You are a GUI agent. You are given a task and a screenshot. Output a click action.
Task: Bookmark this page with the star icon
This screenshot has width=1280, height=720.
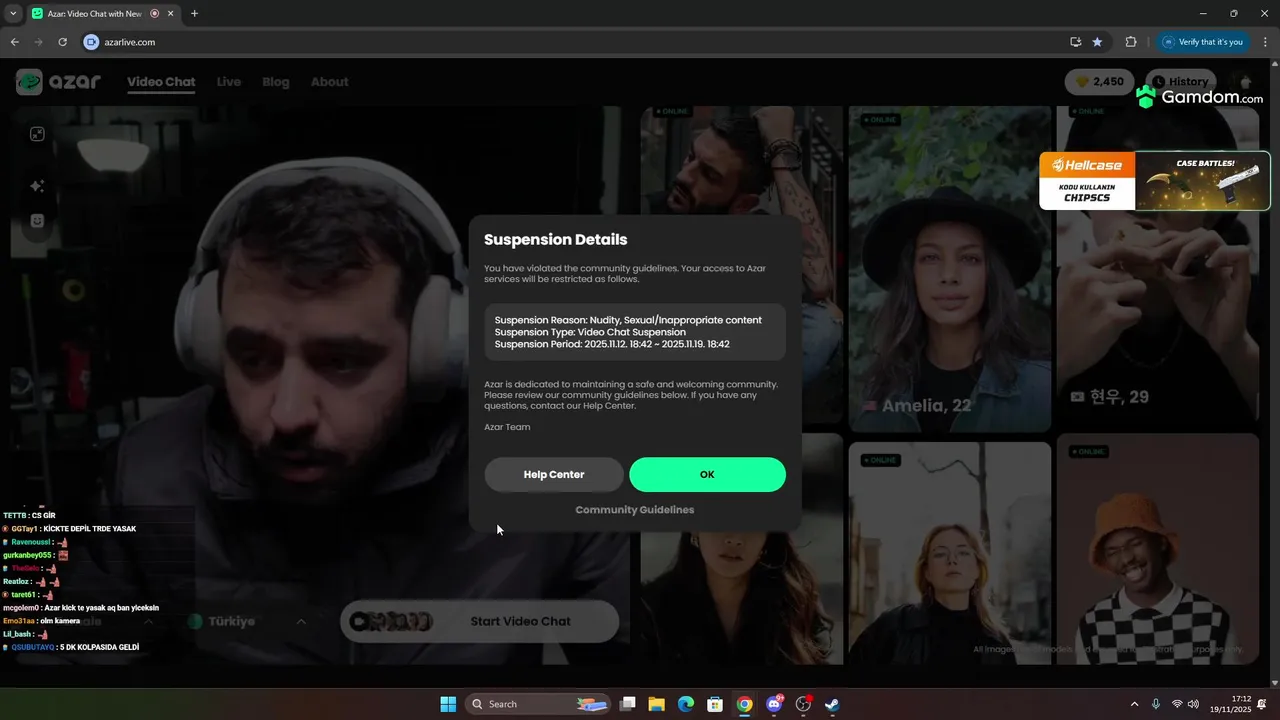pyautogui.click(x=1097, y=42)
